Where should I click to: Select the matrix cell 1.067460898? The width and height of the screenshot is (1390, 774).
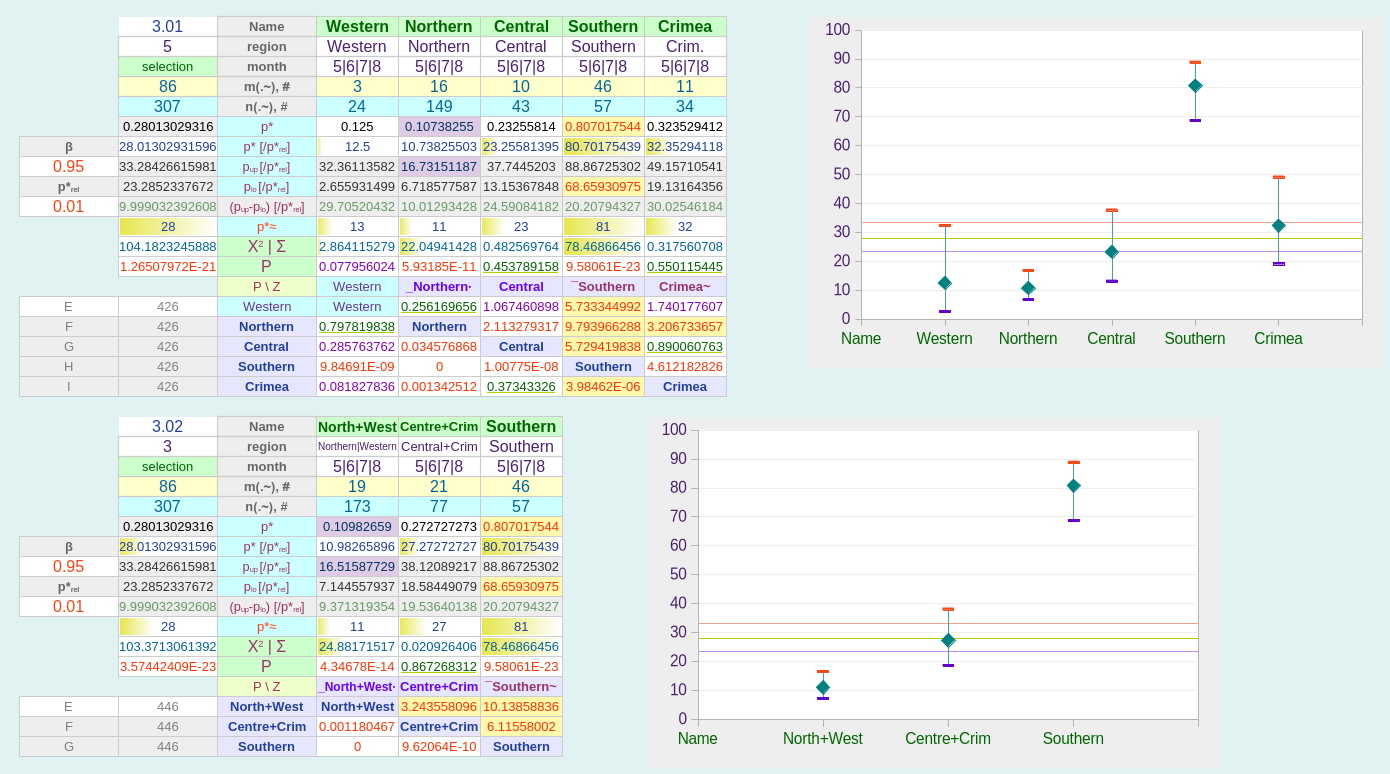point(521,307)
